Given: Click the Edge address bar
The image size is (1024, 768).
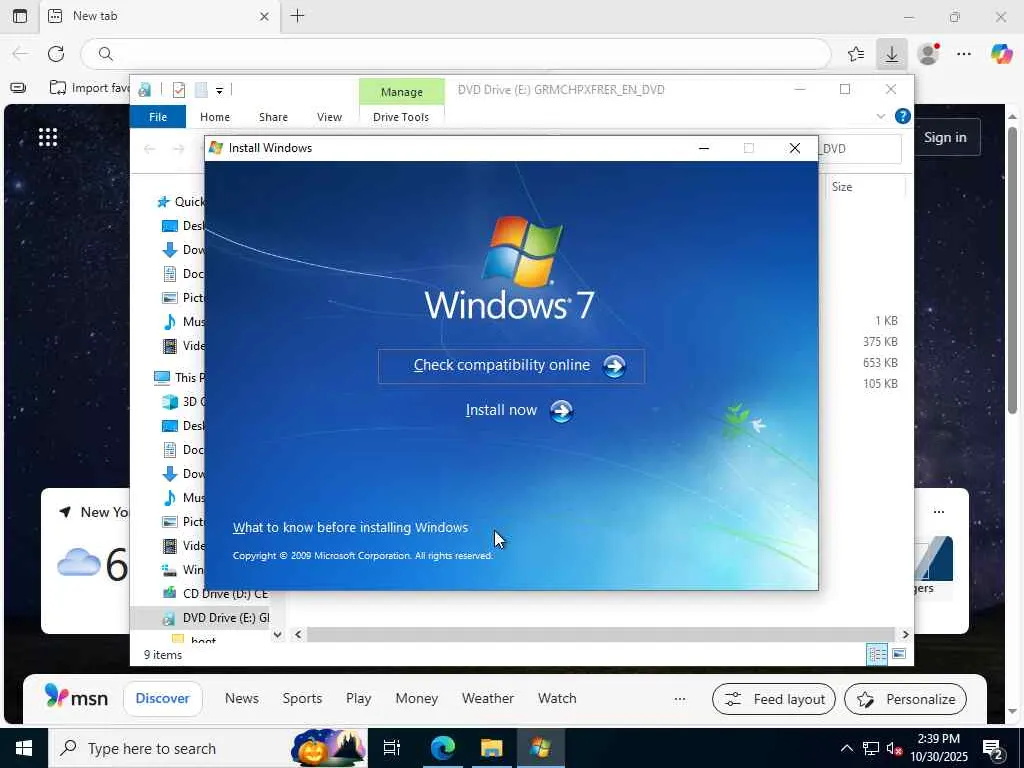Looking at the screenshot, I should pos(455,54).
